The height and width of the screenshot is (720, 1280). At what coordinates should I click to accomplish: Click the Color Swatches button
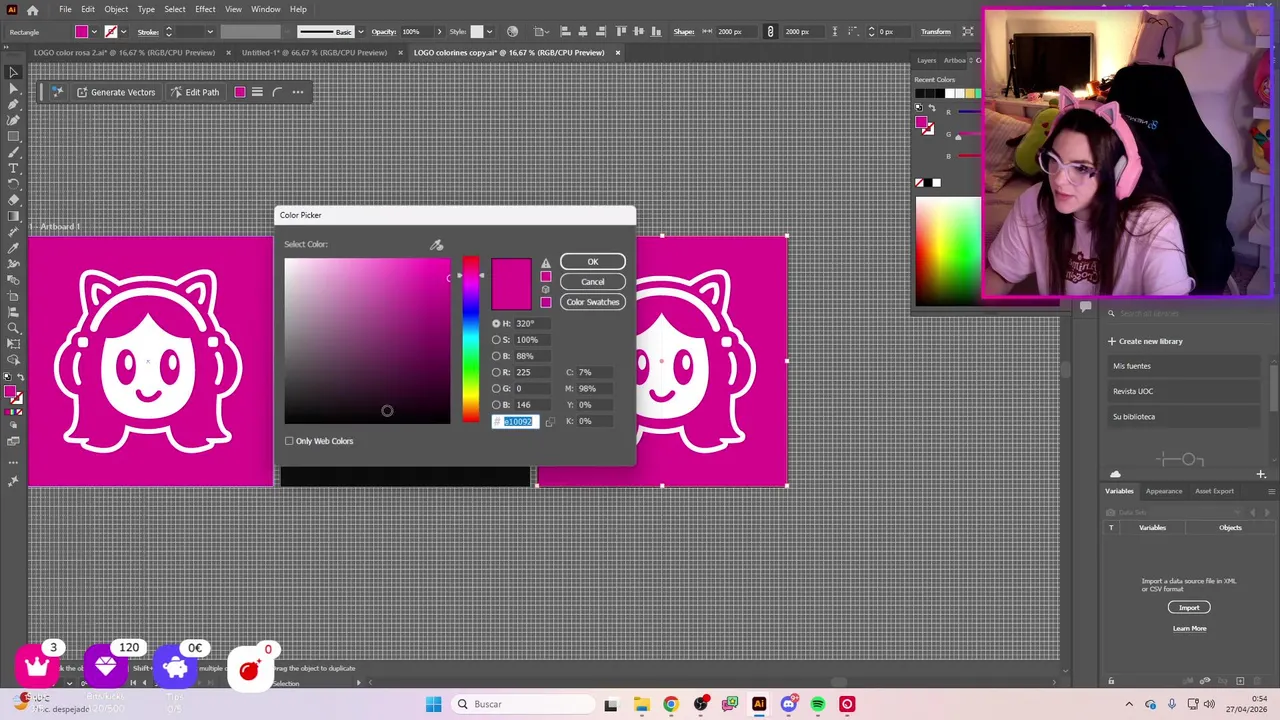point(593,302)
